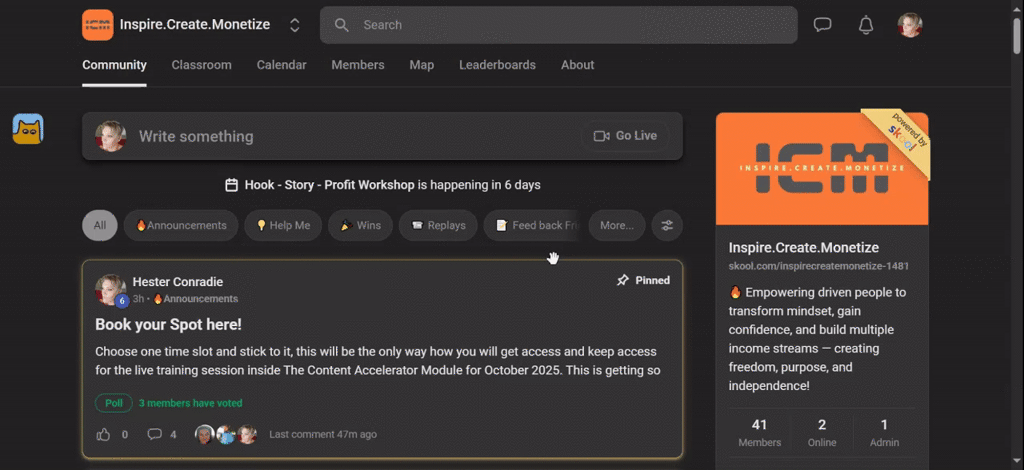
Task: Open the About tab
Action: pyautogui.click(x=577, y=65)
